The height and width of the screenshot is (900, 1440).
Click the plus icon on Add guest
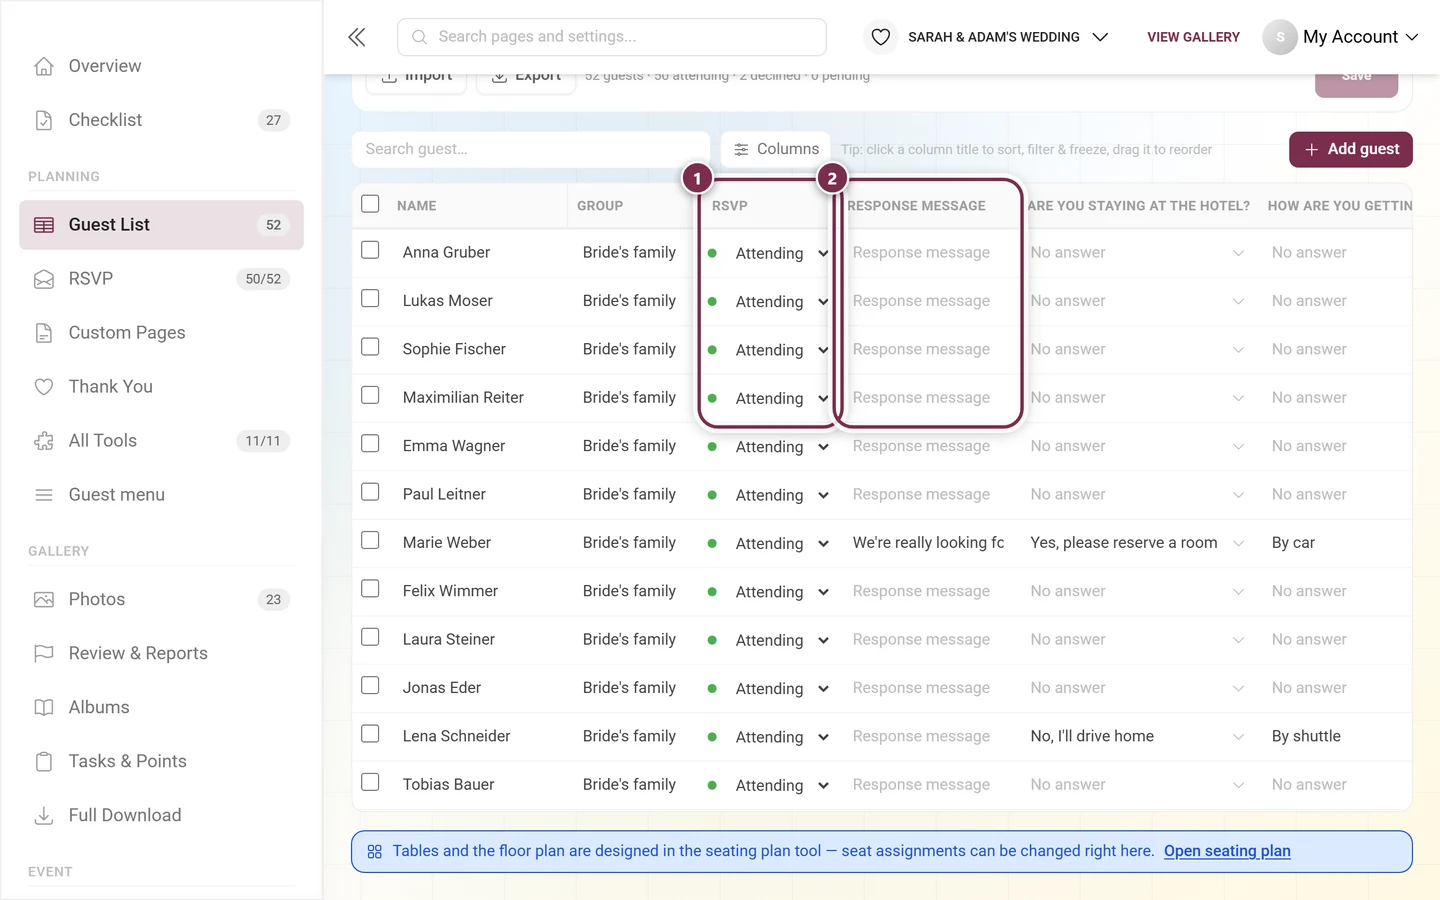point(1311,149)
